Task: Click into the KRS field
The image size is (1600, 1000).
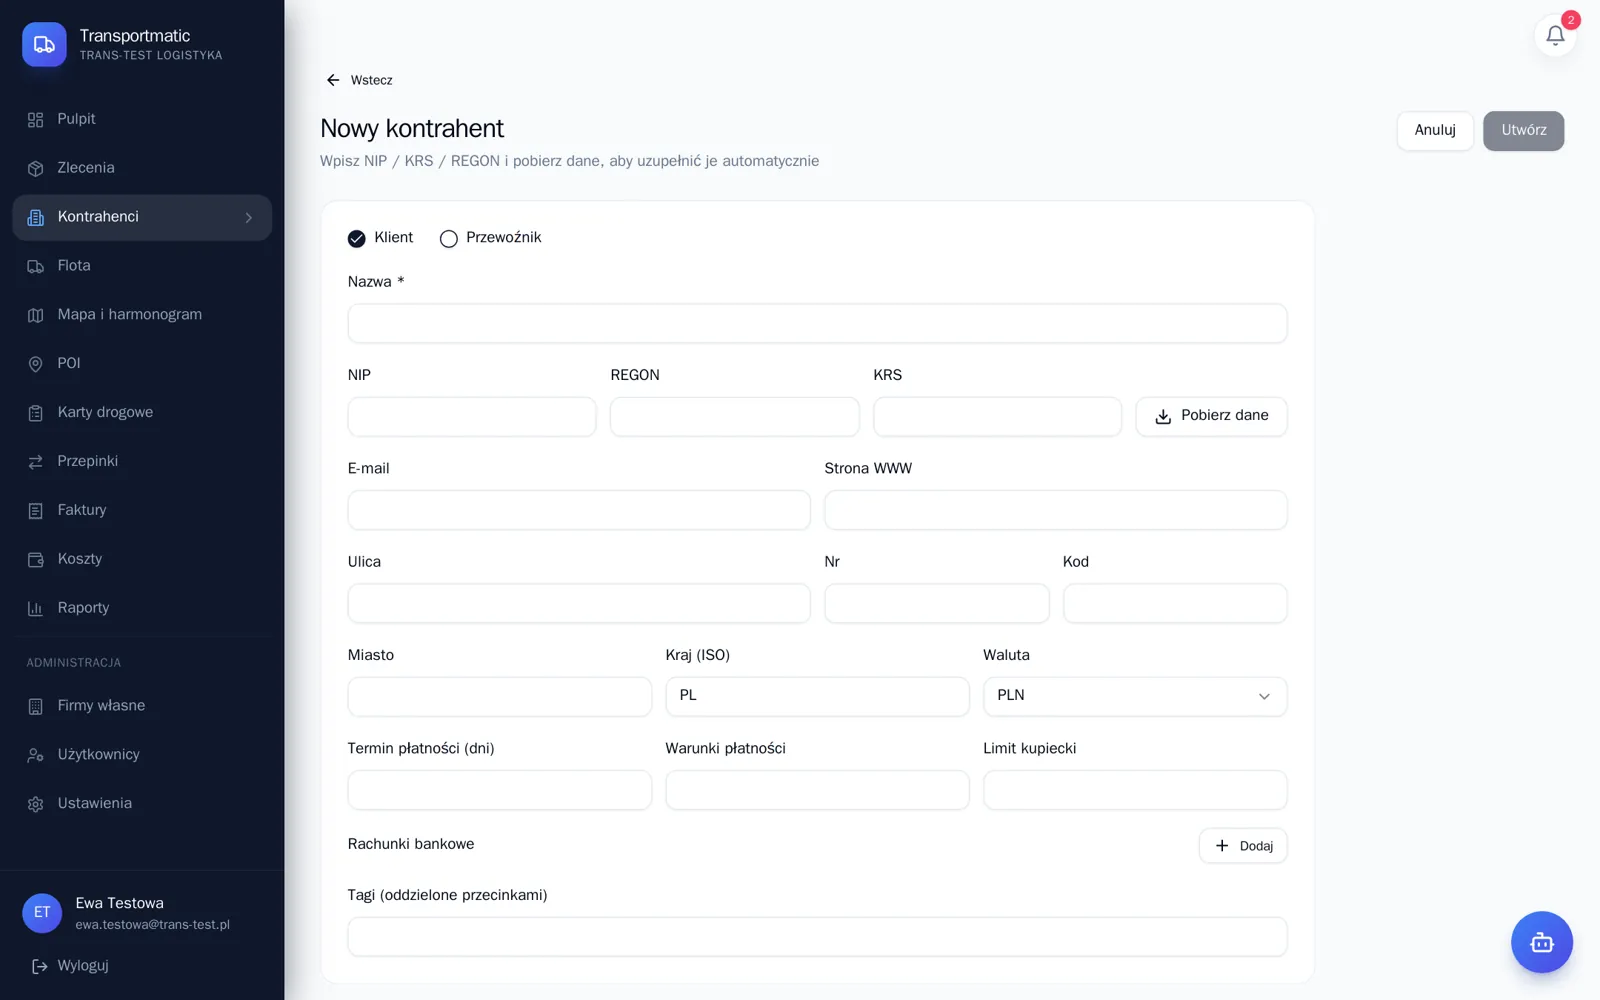Action: point(997,416)
